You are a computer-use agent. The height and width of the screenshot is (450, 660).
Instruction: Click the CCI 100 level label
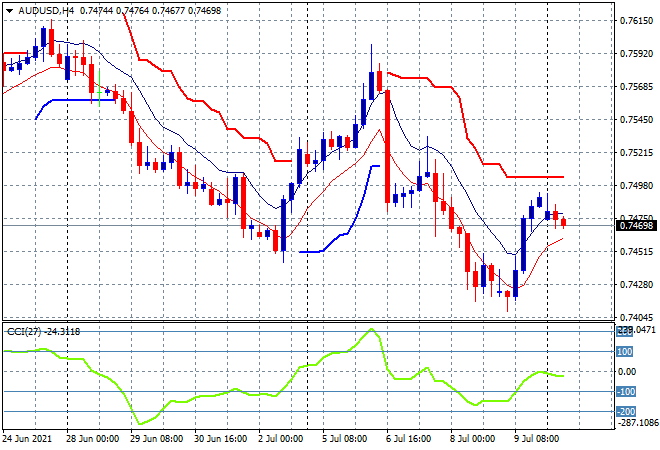(x=625, y=352)
